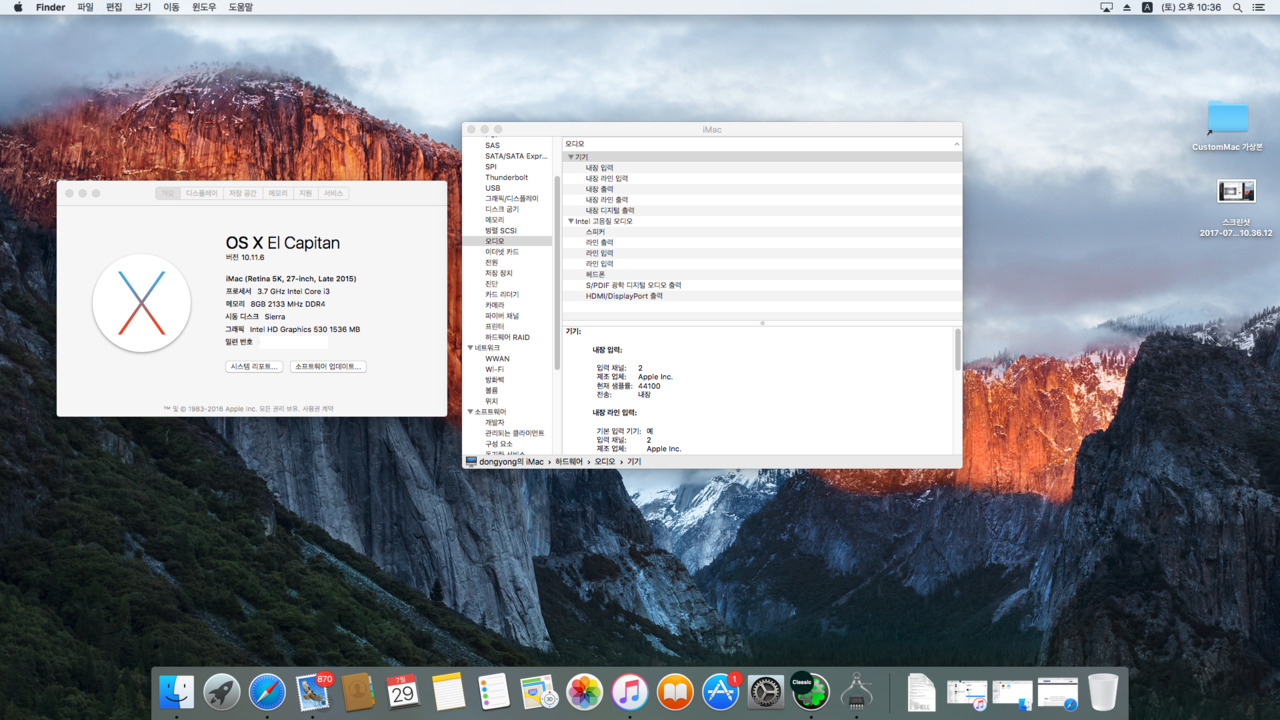Switch to 메모리 tab in About This Mac

click(278, 193)
